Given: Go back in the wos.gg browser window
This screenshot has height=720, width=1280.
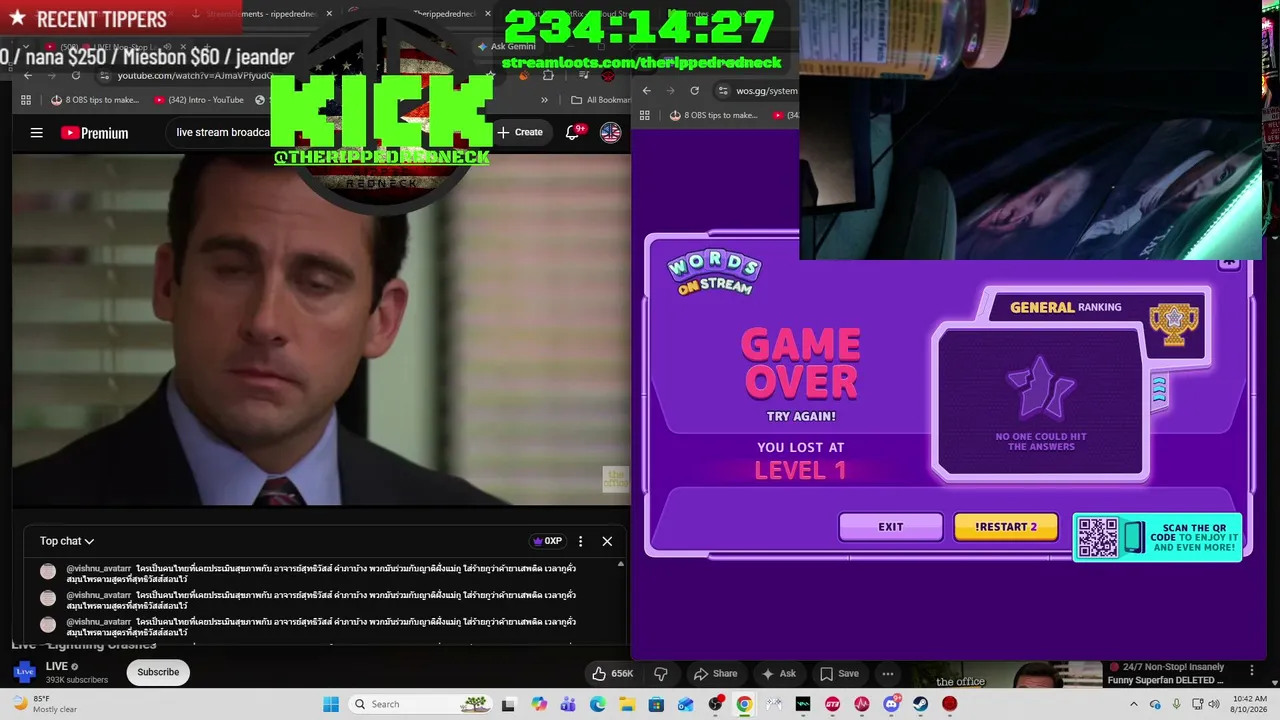Looking at the screenshot, I should [647, 91].
